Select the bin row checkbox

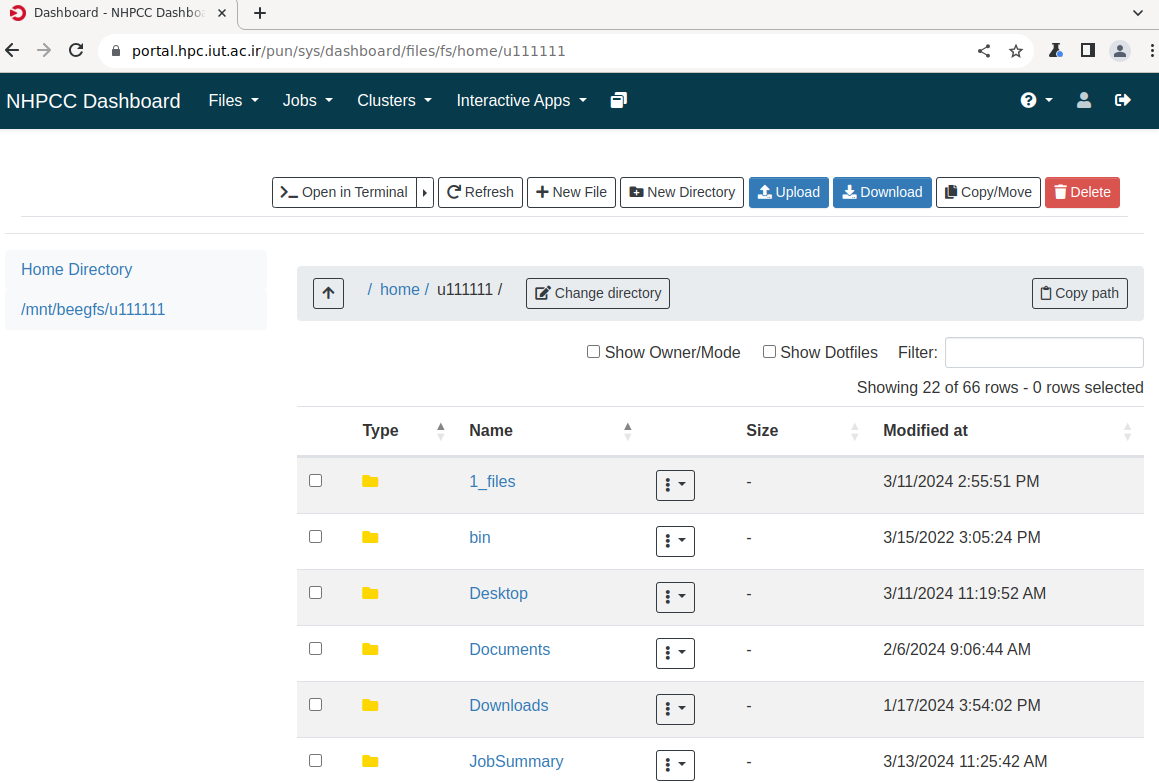click(316, 537)
